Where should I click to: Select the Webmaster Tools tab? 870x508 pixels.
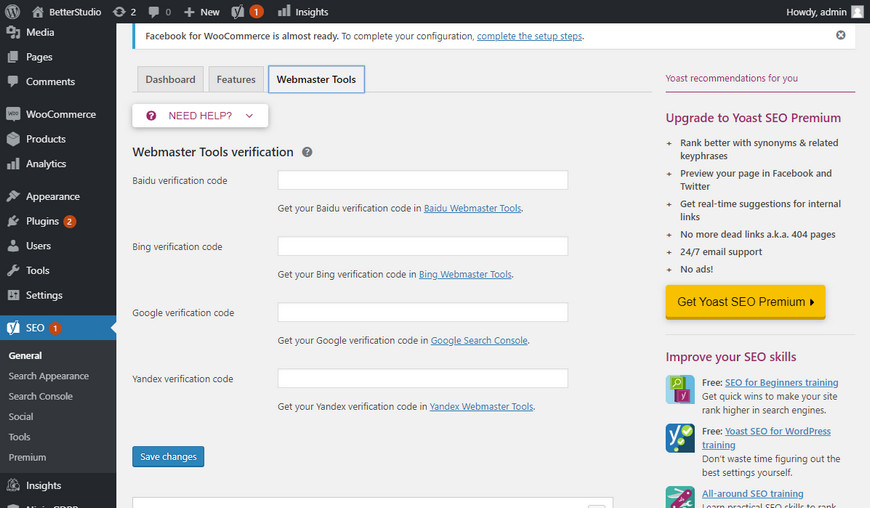pyautogui.click(x=316, y=79)
